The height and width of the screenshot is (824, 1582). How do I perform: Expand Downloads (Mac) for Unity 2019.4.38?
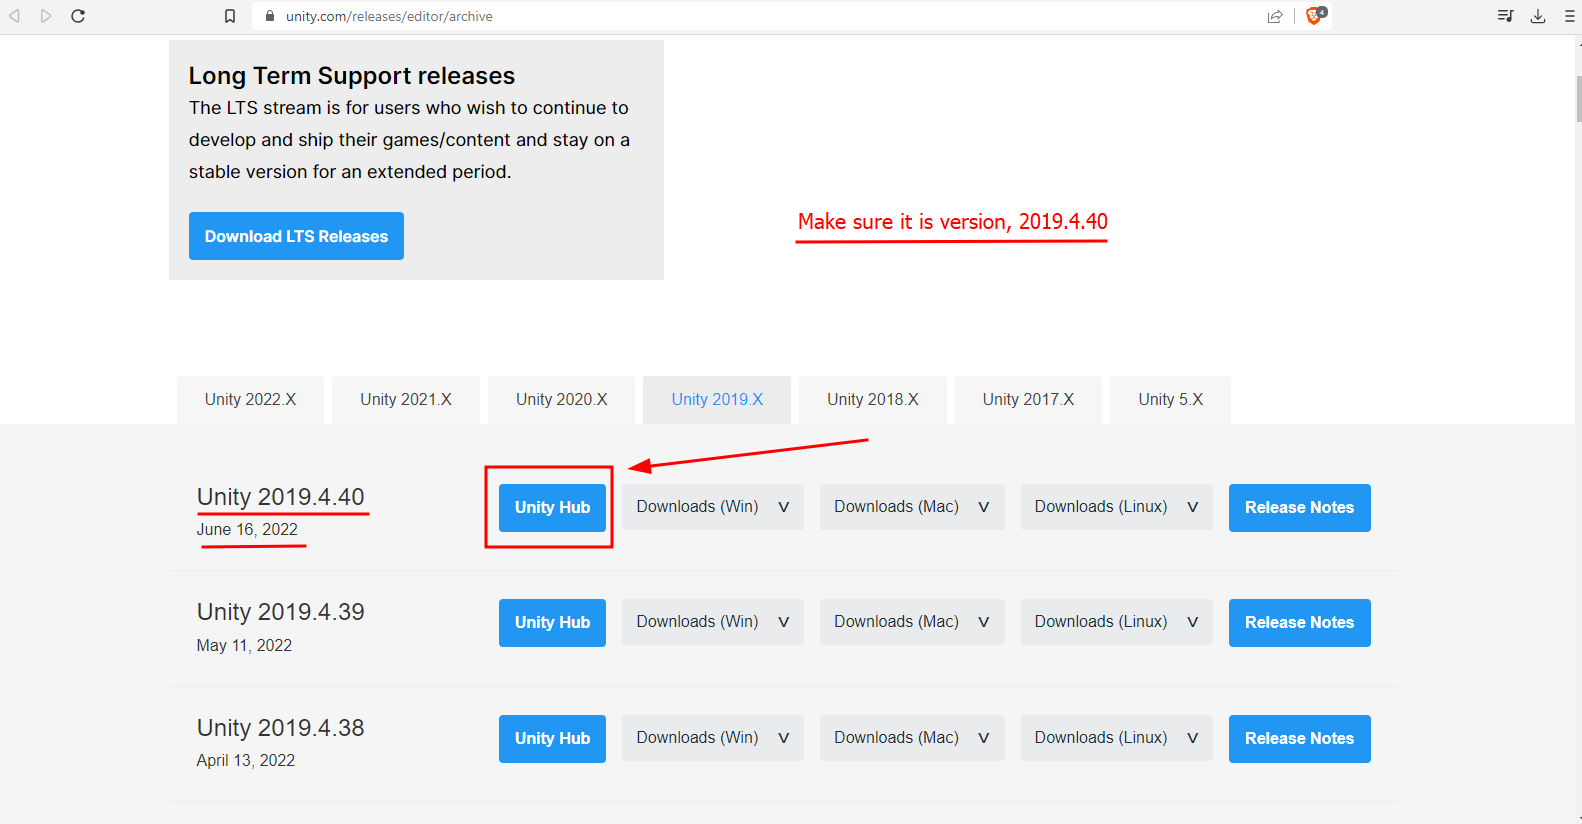tap(912, 738)
